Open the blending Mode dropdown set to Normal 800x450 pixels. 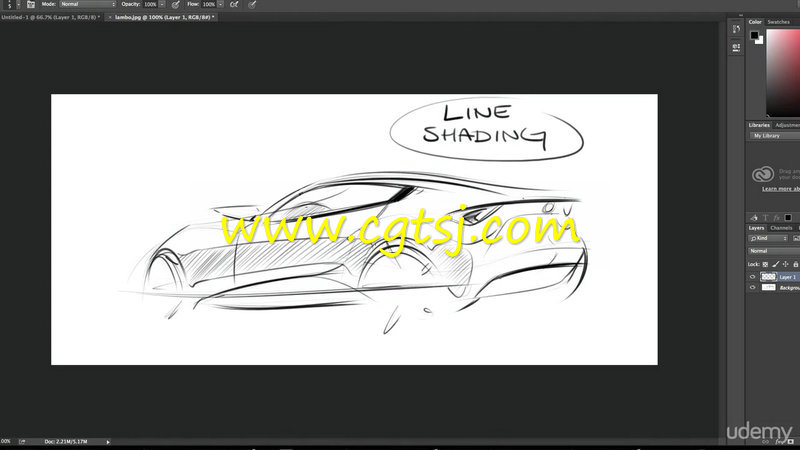(88, 4)
